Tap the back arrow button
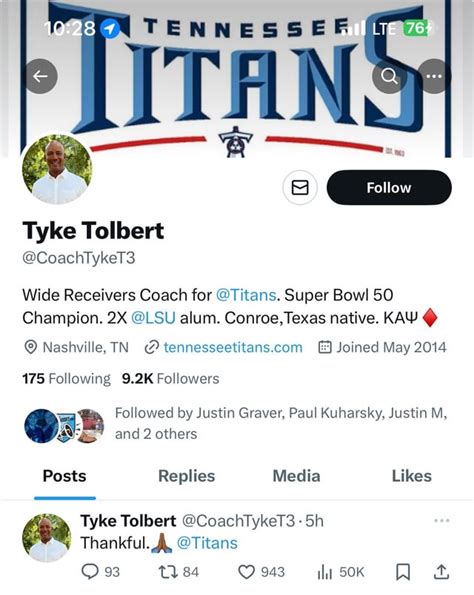This screenshot has width=474, height=595. coord(41,76)
